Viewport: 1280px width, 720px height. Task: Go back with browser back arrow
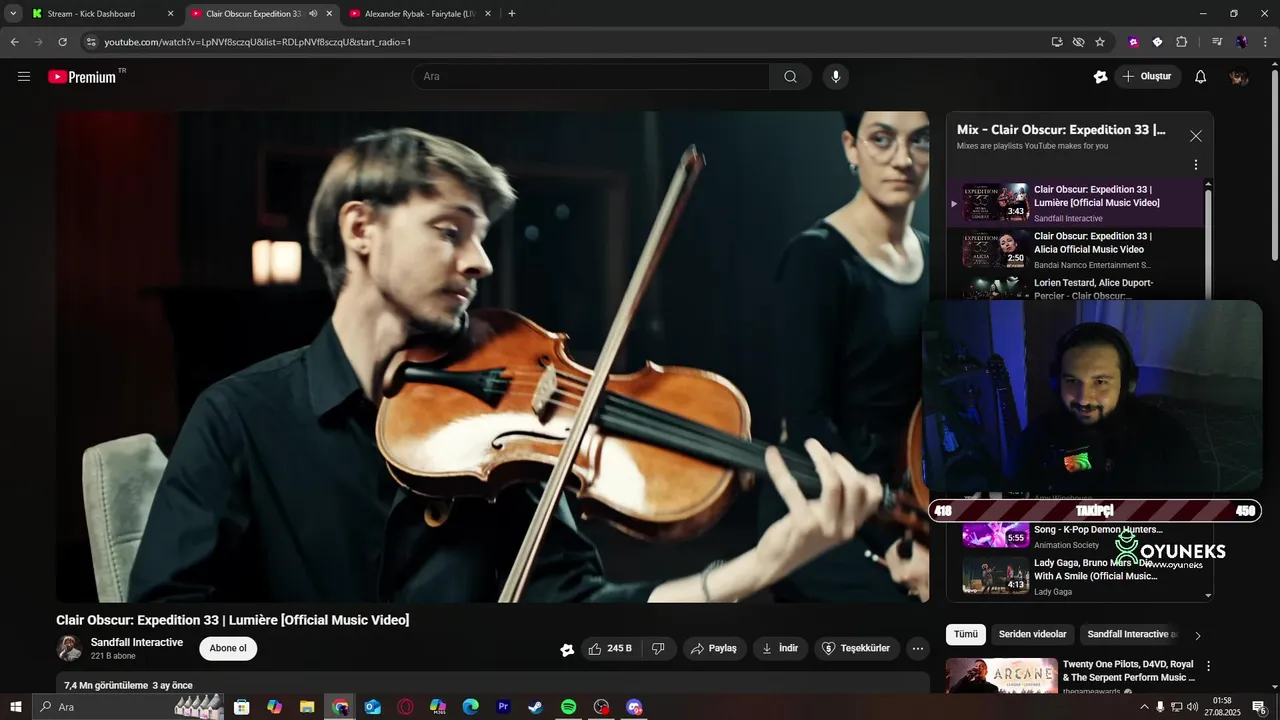click(x=14, y=42)
